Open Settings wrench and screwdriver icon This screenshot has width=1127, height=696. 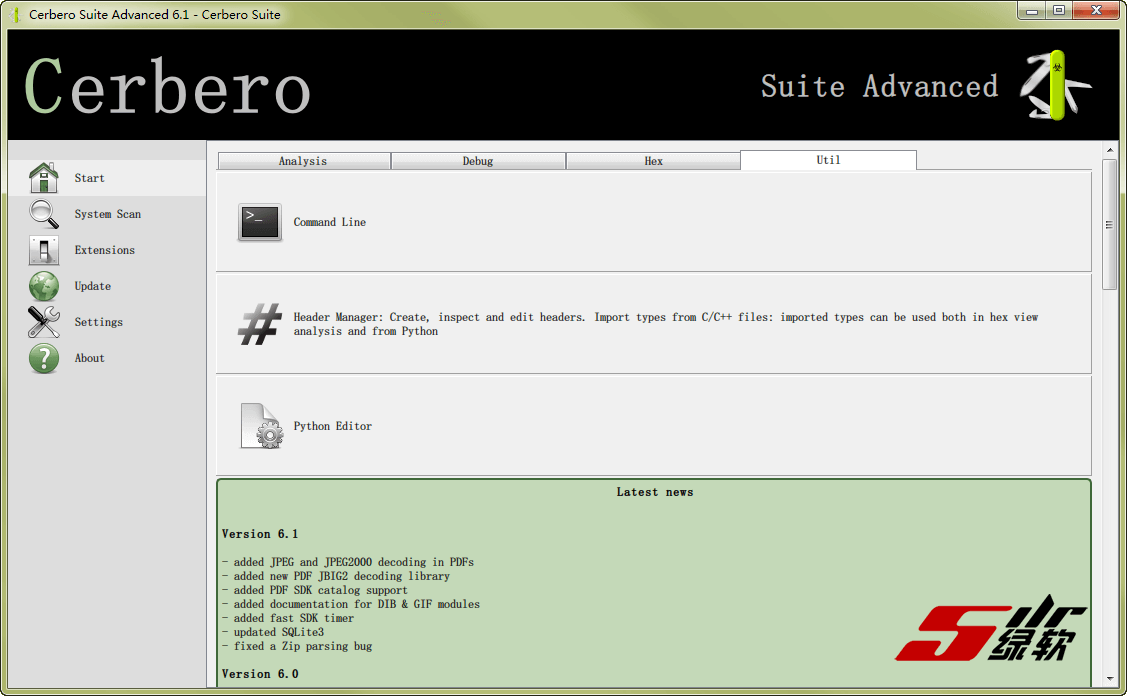[x=44, y=322]
